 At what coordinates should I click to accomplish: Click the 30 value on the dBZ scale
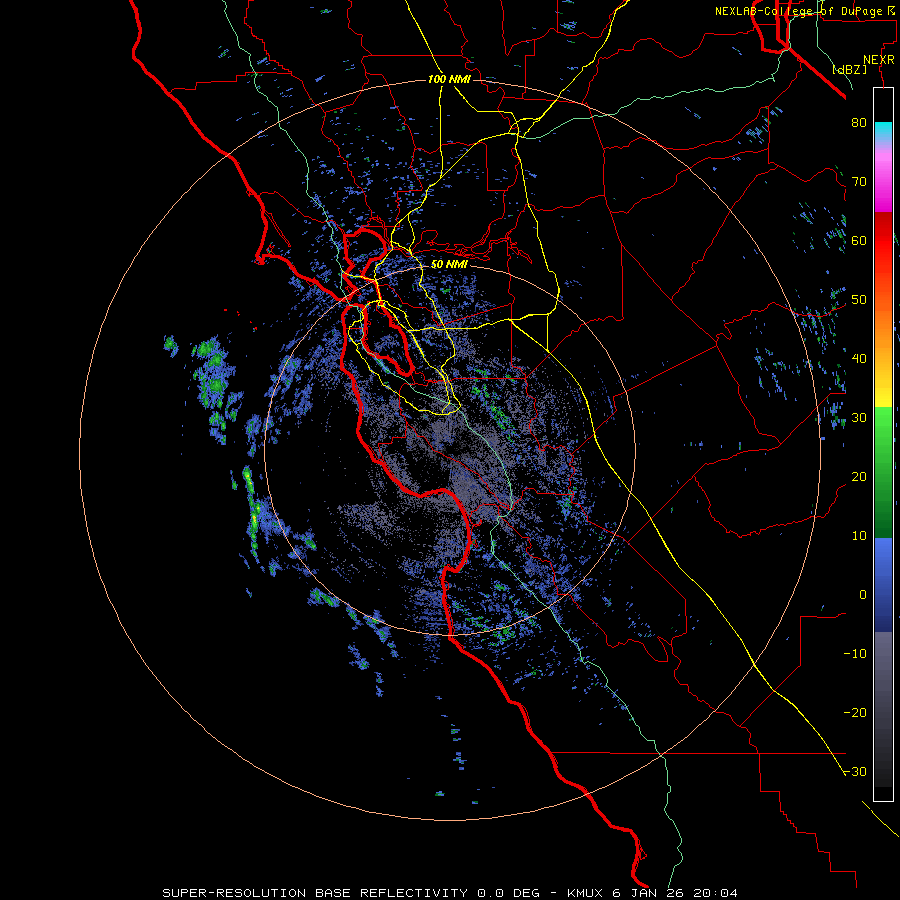click(x=859, y=418)
